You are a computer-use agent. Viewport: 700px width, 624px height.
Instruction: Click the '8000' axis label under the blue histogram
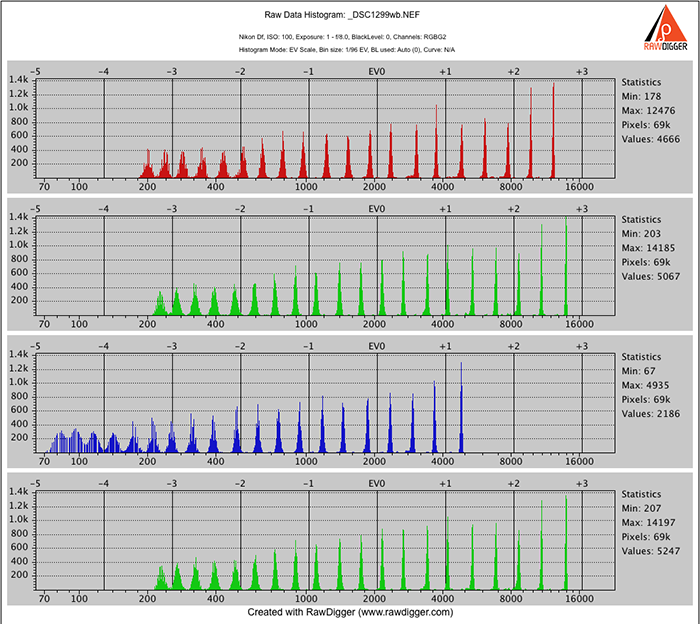click(511, 462)
